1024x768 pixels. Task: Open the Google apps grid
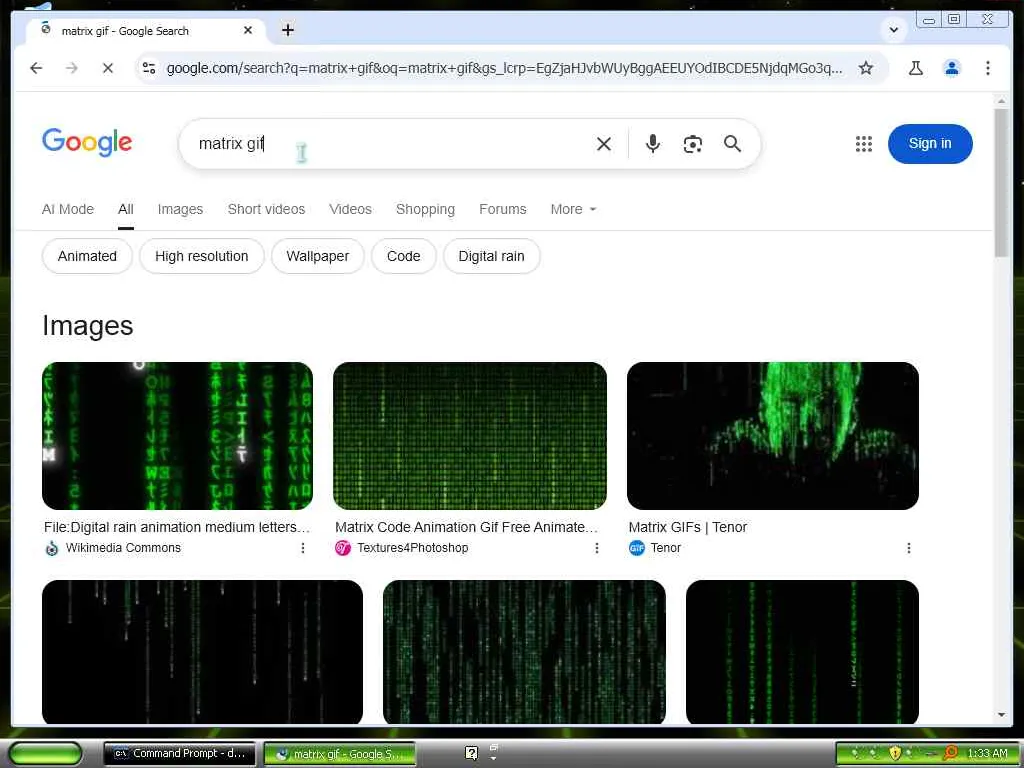(863, 144)
